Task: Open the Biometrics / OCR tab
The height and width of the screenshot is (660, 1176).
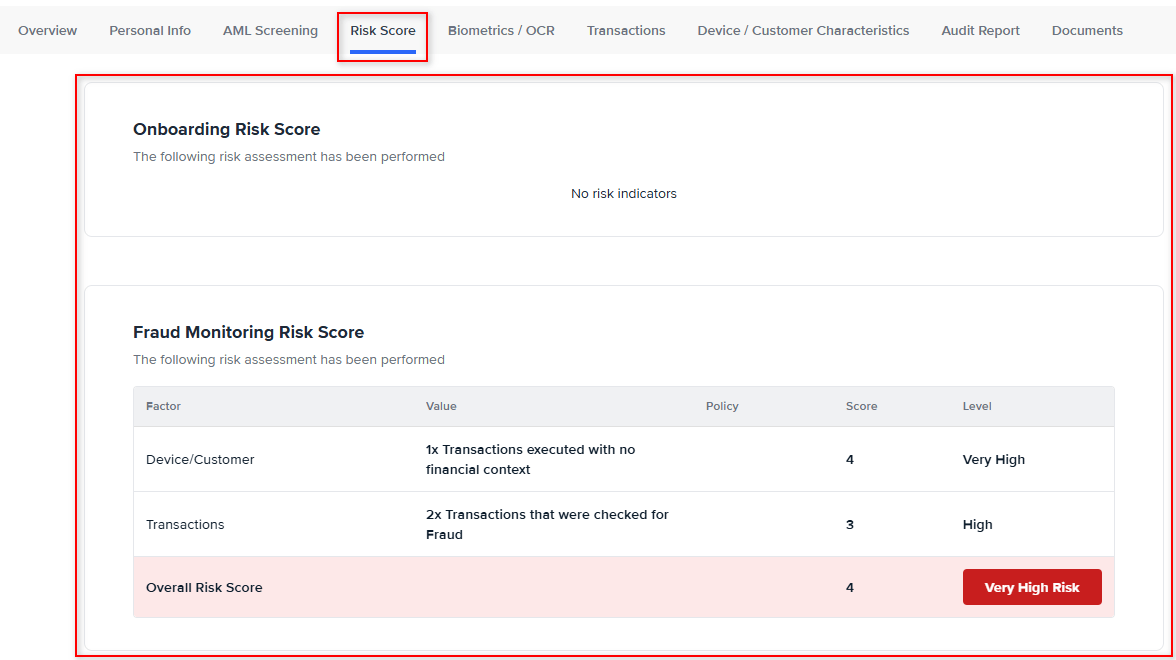Action: point(501,30)
